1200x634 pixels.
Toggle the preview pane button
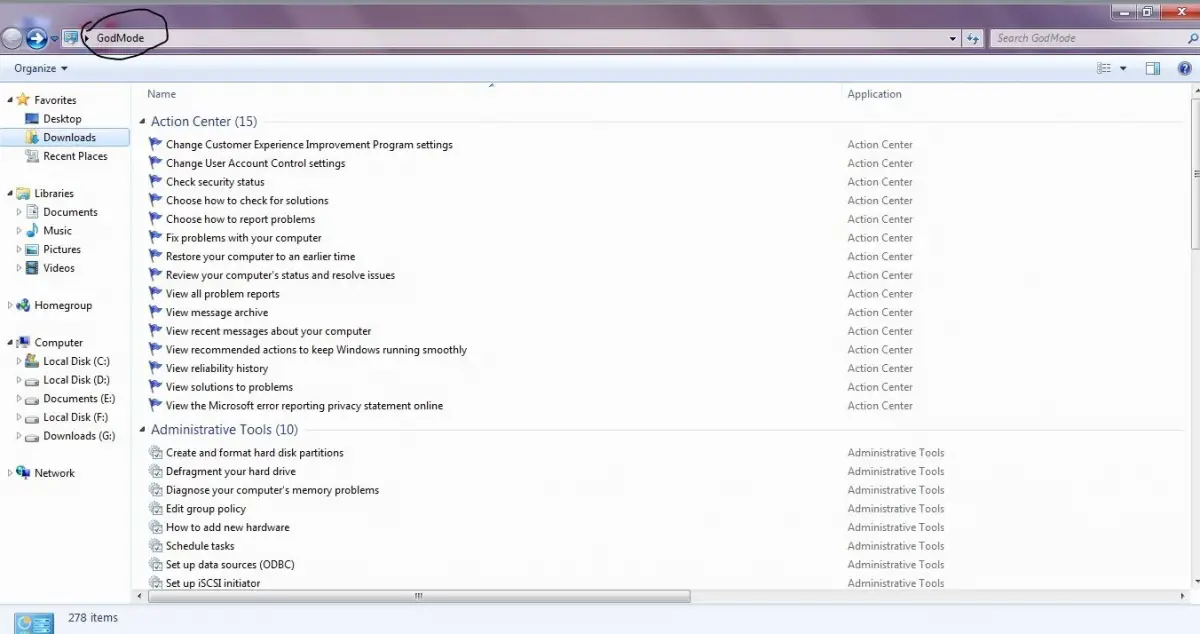click(x=1153, y=68)
